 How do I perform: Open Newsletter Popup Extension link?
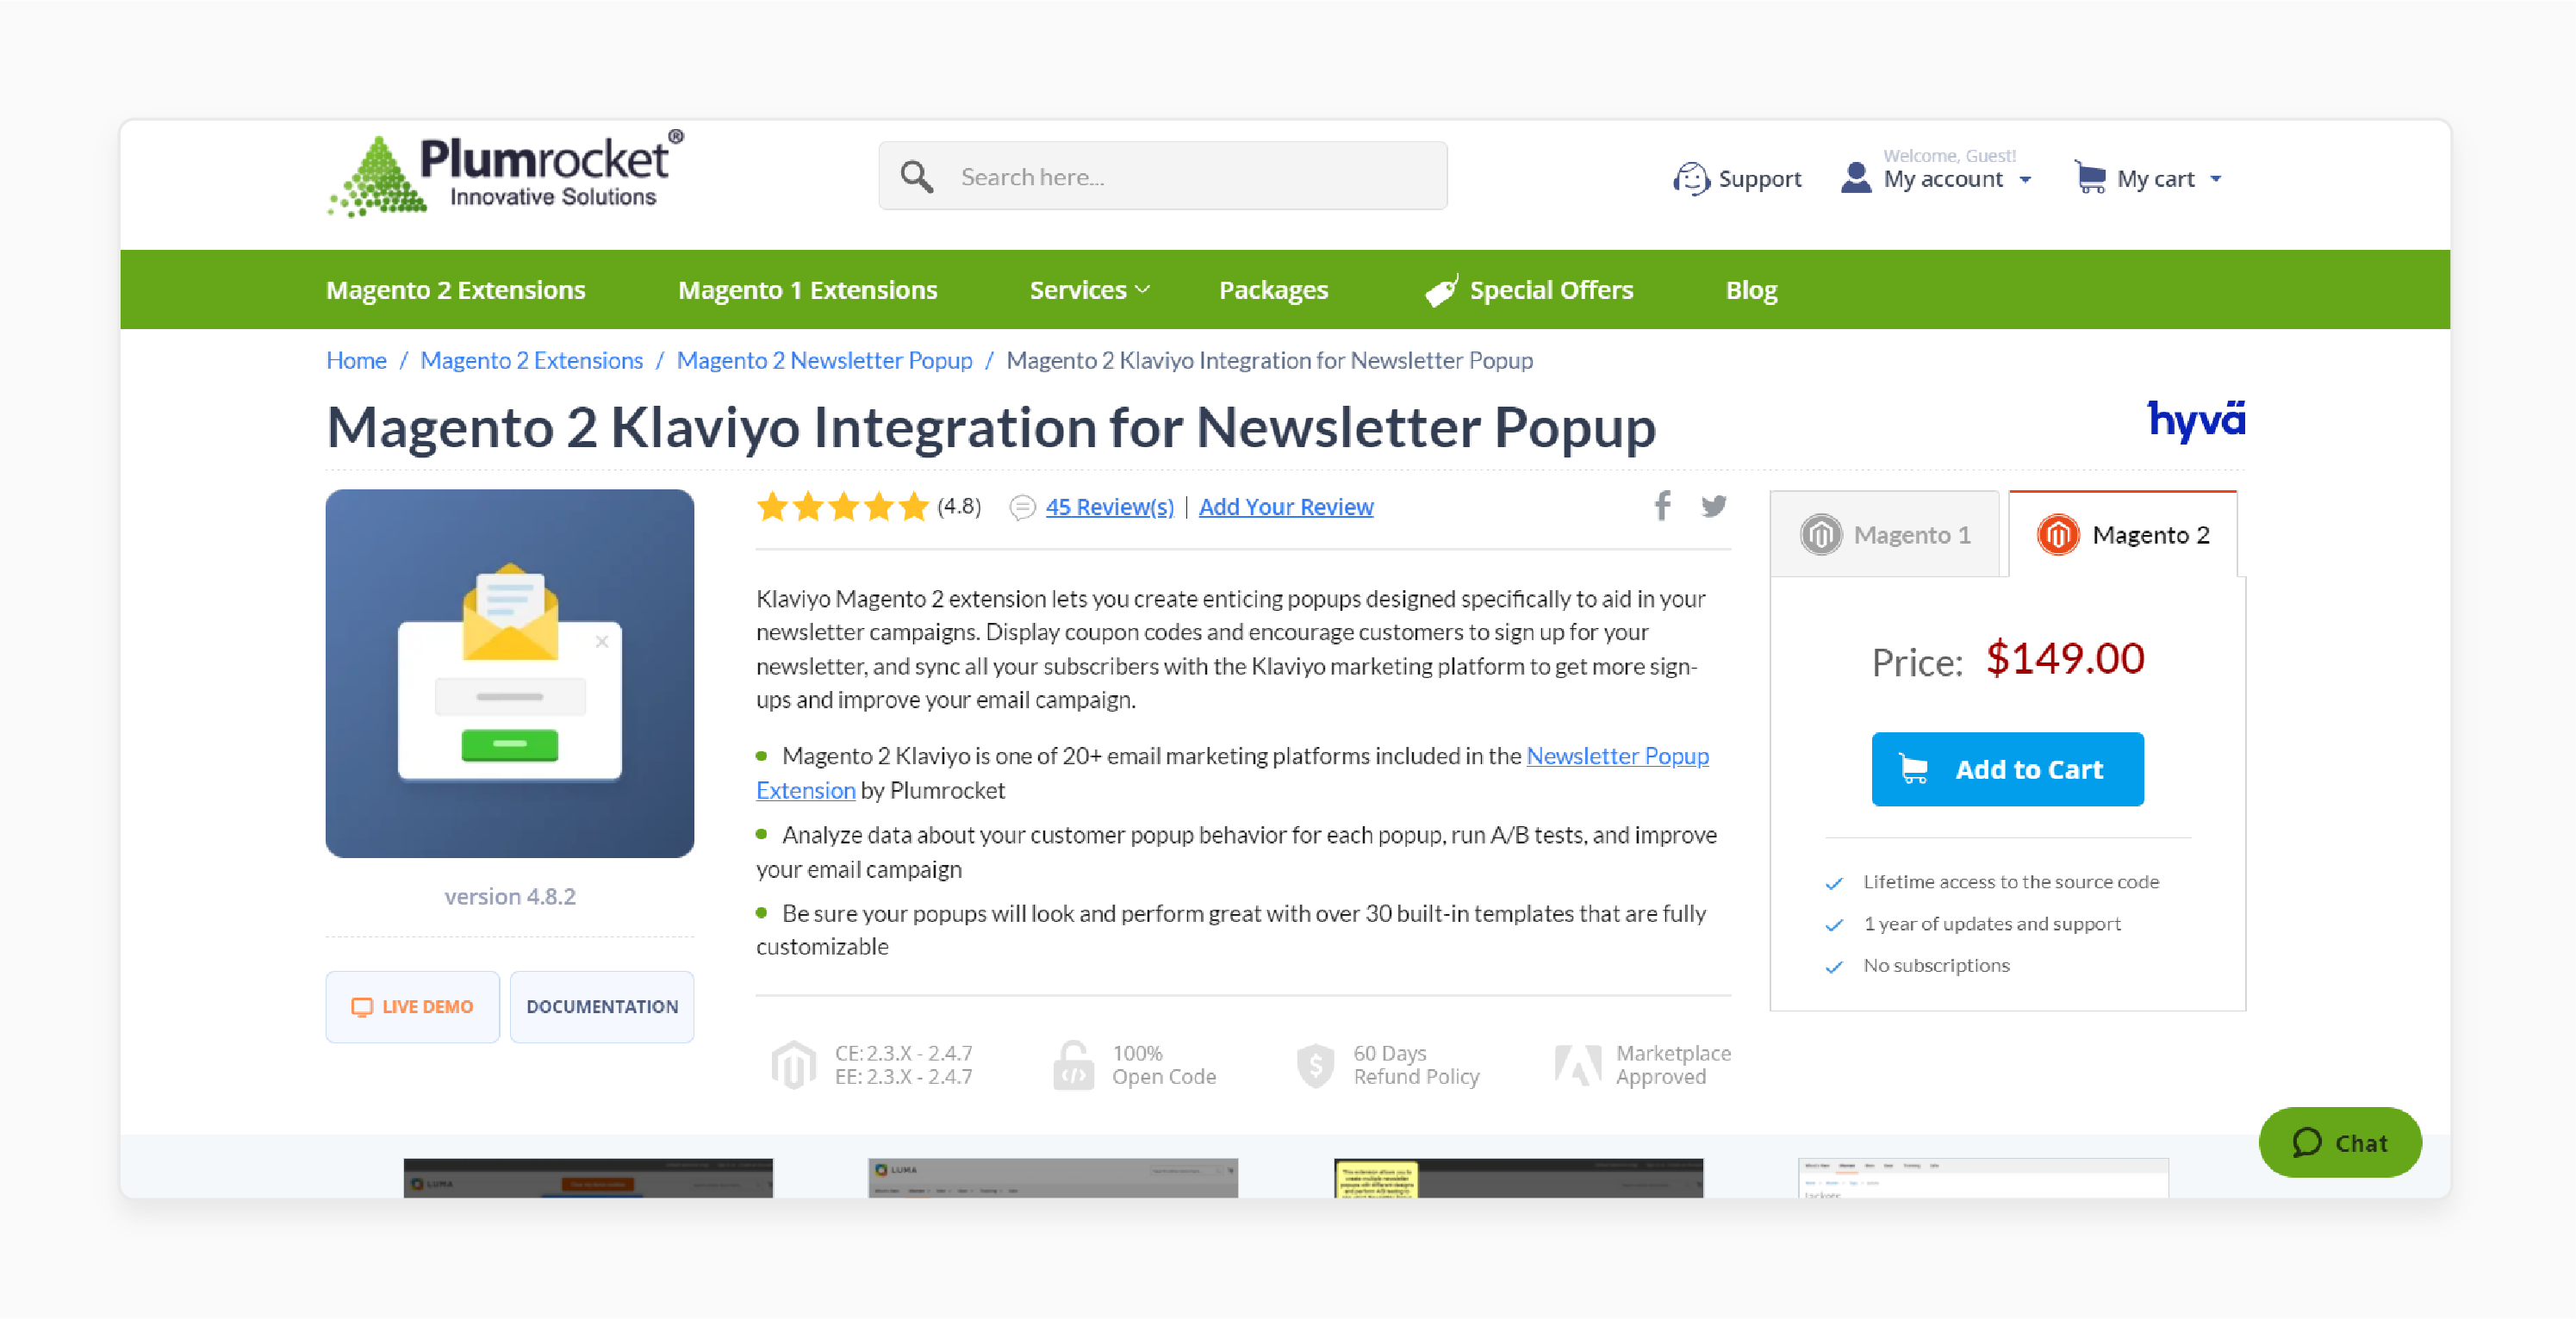pos(1617,756)
